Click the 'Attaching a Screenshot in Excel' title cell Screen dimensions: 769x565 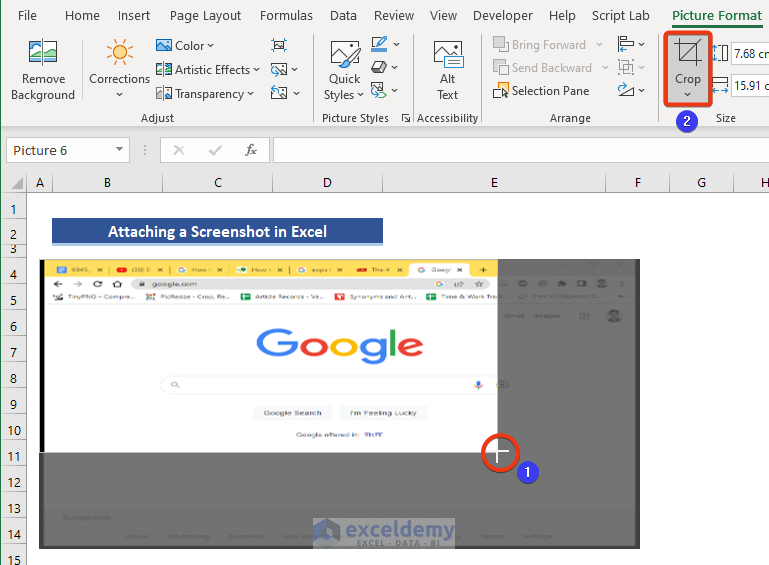217,231
